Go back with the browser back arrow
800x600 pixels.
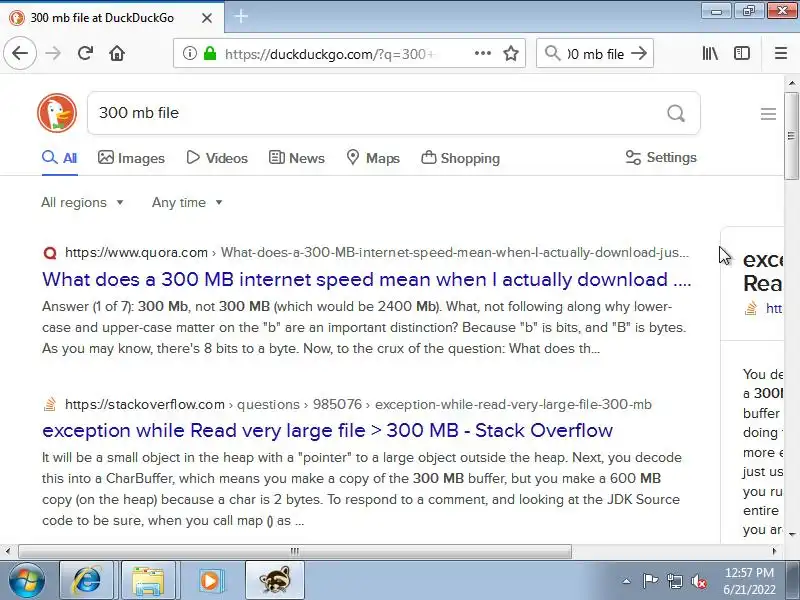click(x=20, y=53)
